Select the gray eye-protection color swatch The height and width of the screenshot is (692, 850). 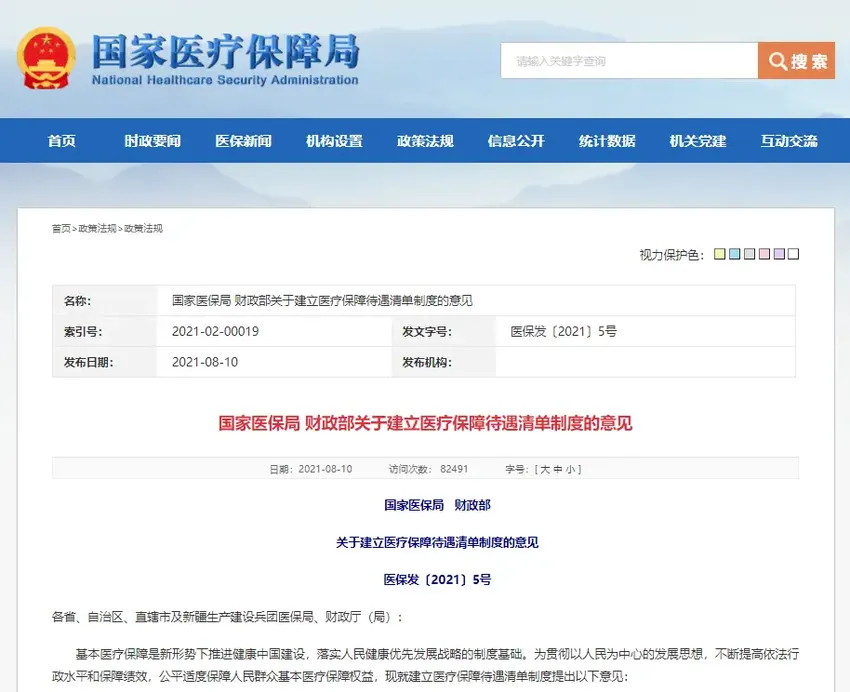pos(750,254)
